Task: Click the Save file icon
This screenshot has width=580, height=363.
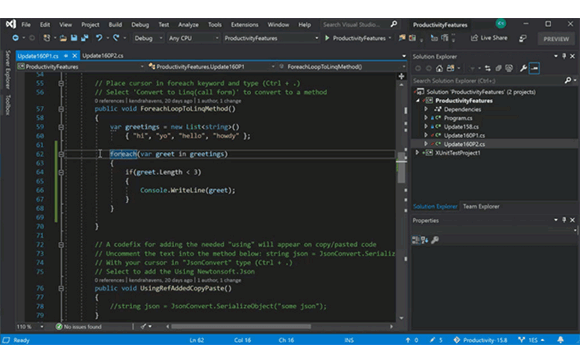Action: pyautogui.click(x=74, y=38)
